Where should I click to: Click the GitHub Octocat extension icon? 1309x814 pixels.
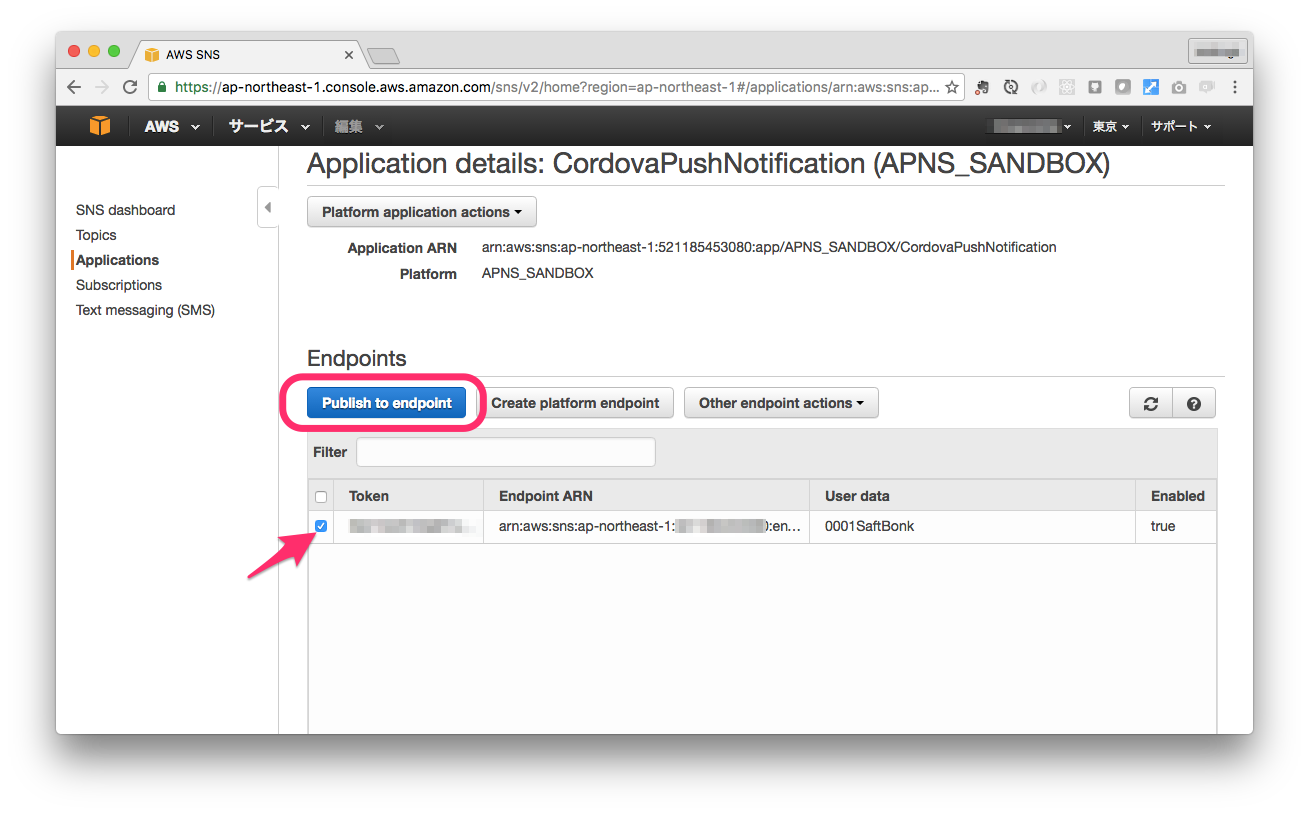coord(1095,87)
